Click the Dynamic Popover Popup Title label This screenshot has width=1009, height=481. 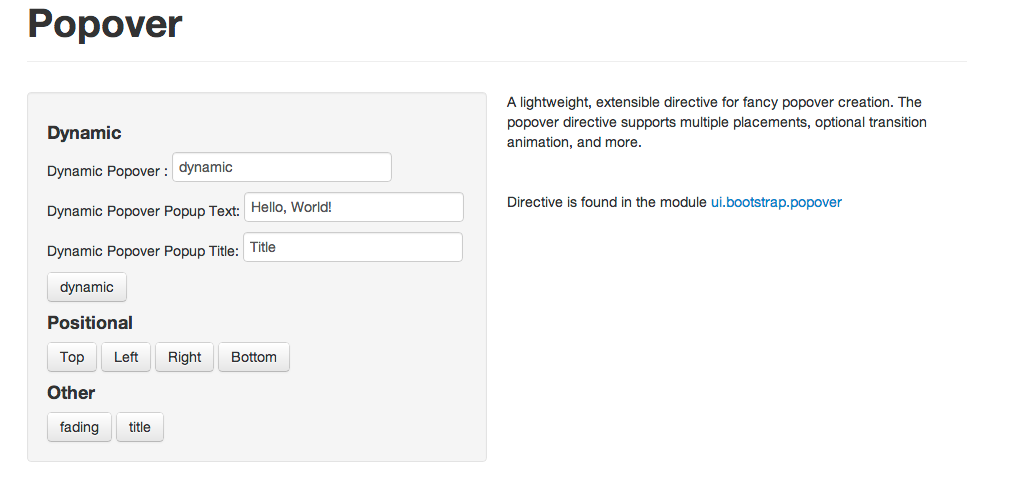(x=143, y=251)
